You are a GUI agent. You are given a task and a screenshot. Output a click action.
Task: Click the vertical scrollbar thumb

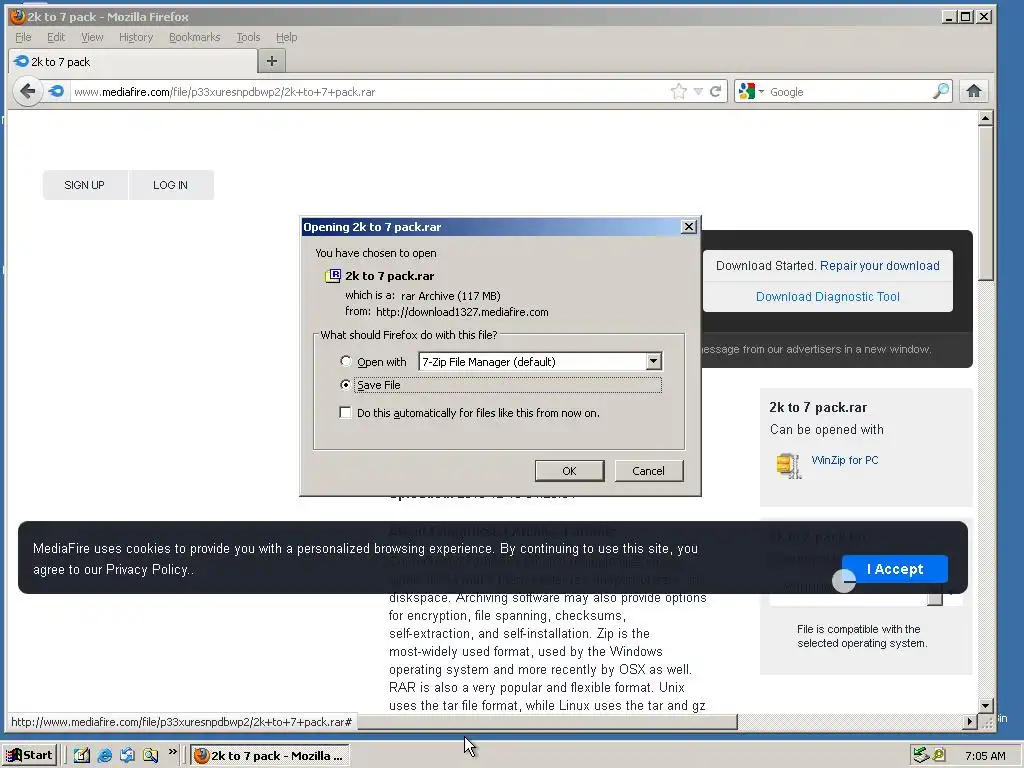point(986,204)
